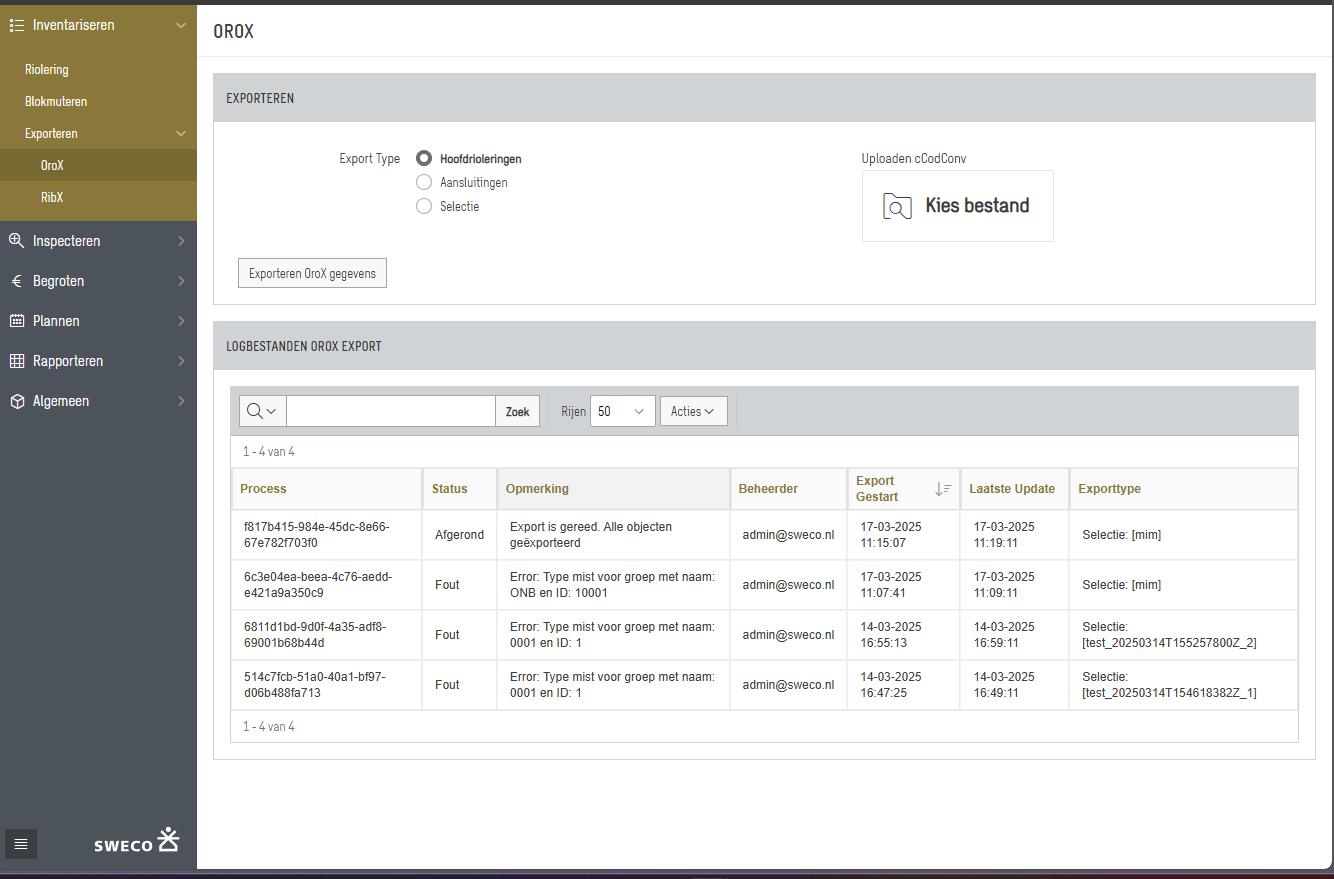Screen dimensions: 1334x879
Task: Expand the Begroten menu chevron
Action: tap(181, 281)
